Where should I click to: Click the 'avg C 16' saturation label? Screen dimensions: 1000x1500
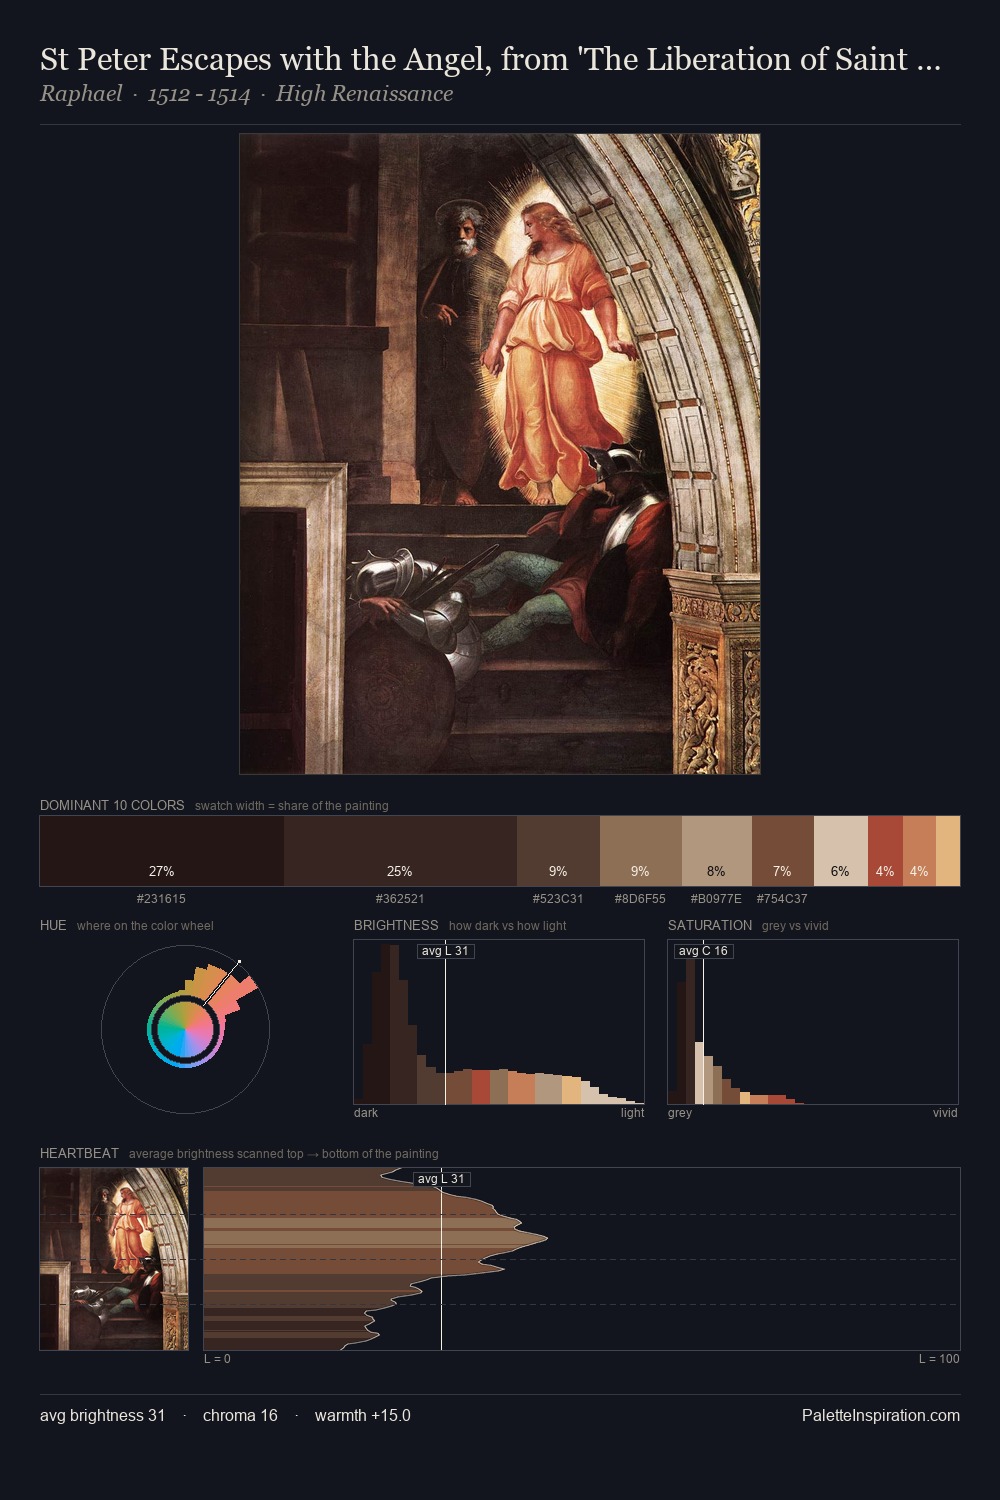[703, 951]
